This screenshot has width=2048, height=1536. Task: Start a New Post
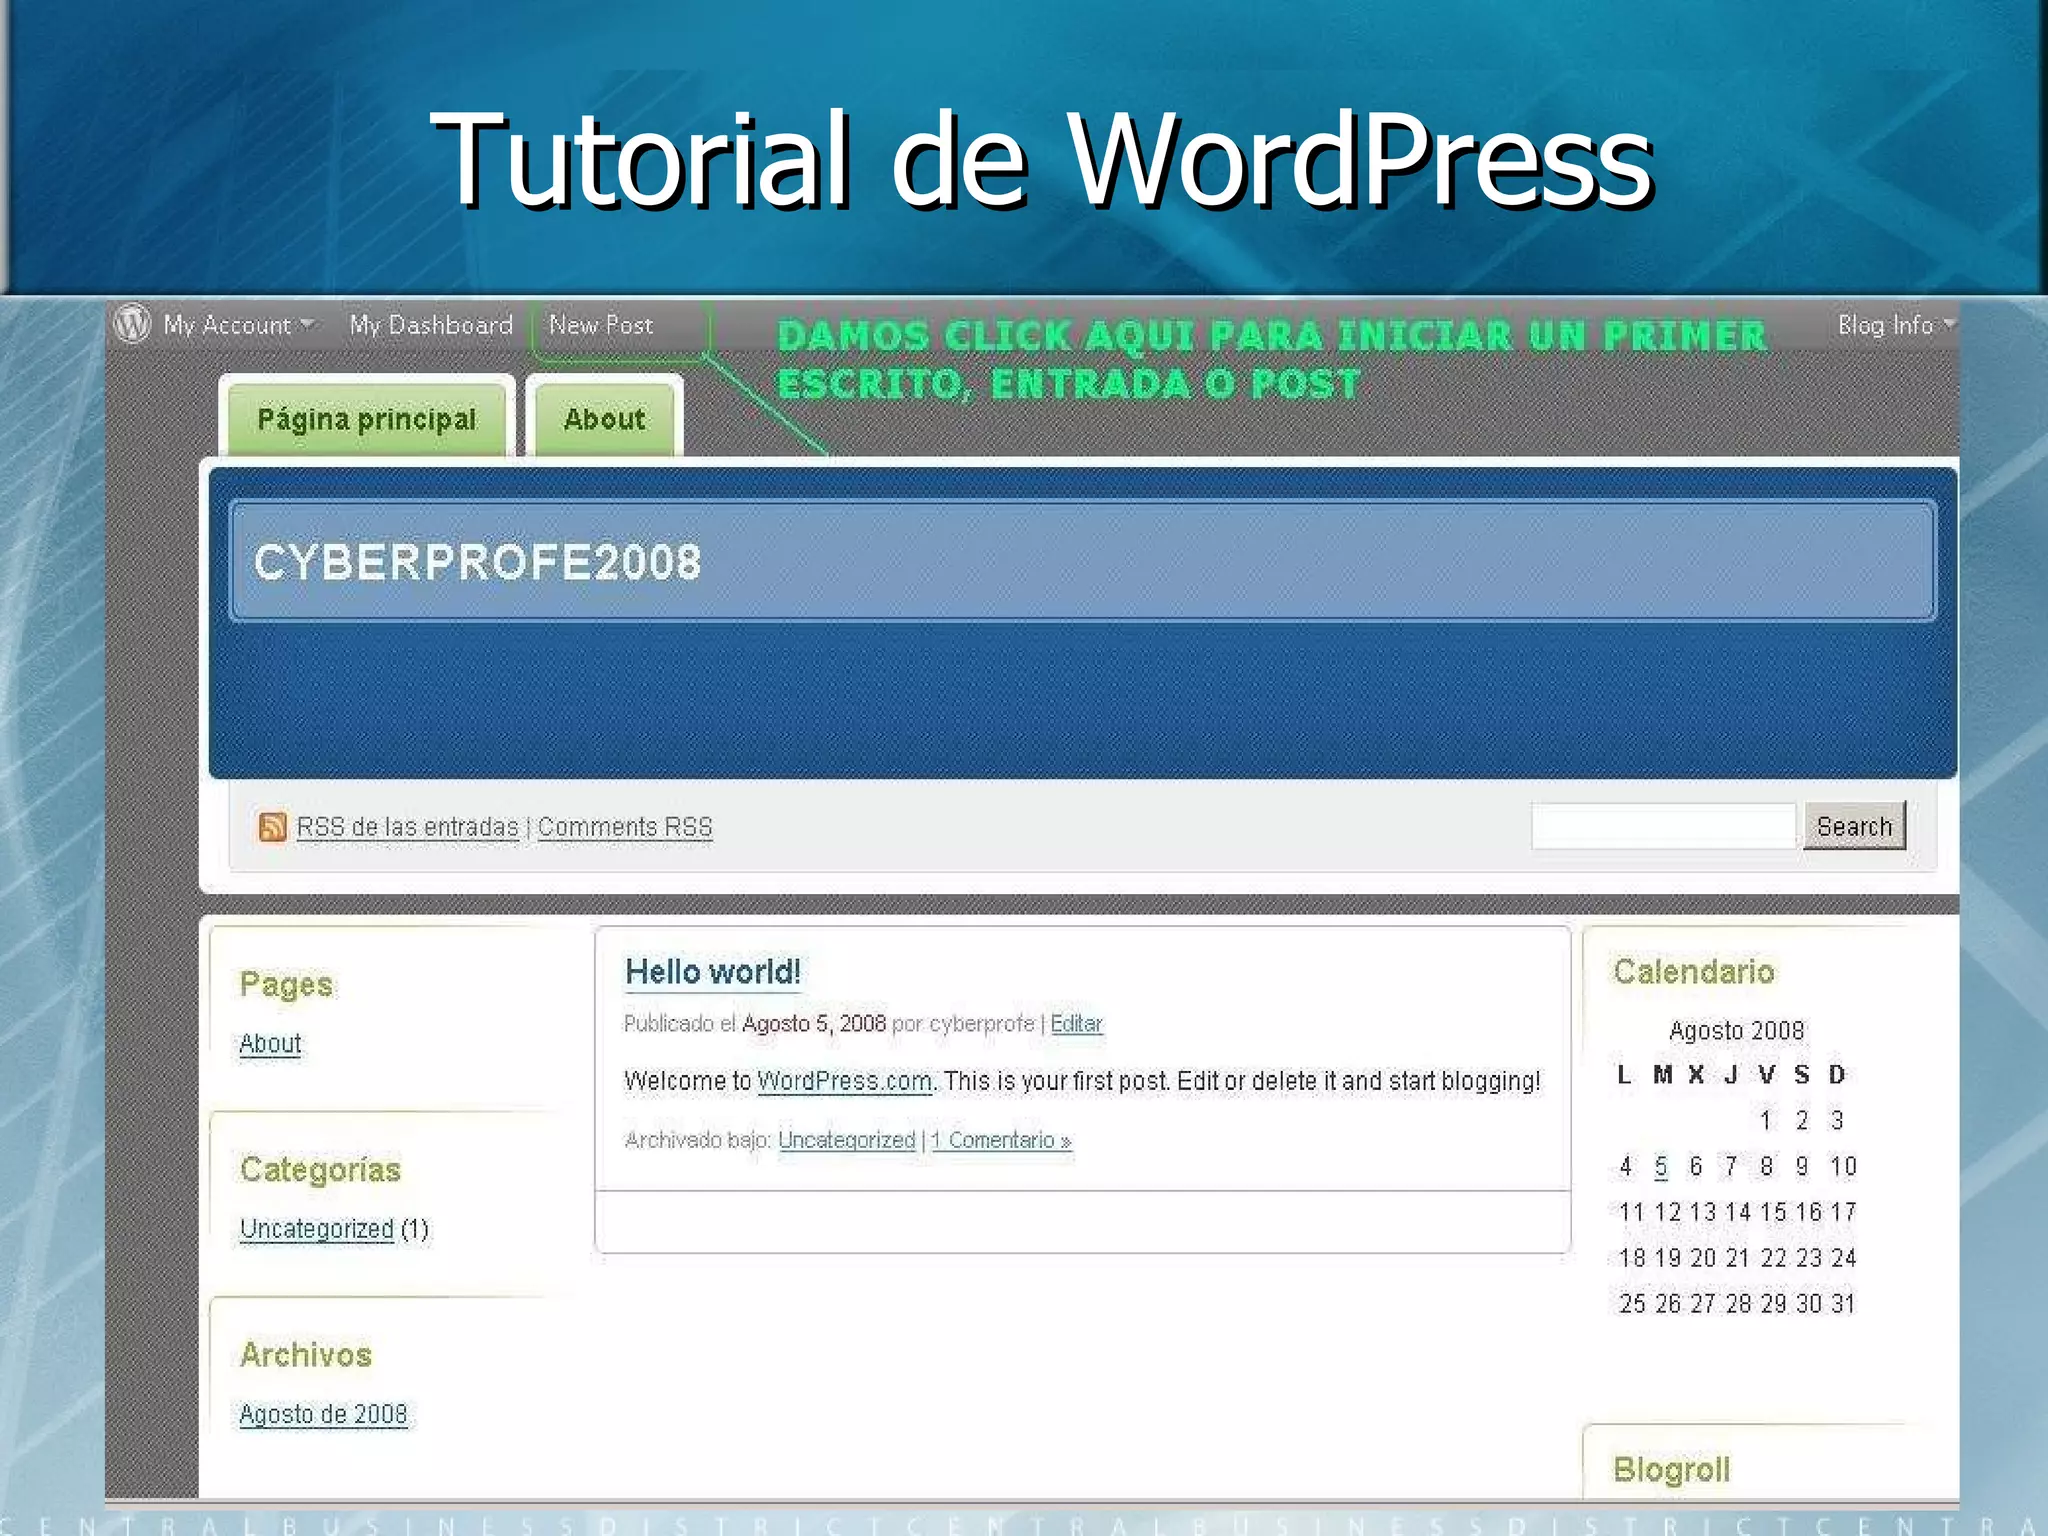601,325
